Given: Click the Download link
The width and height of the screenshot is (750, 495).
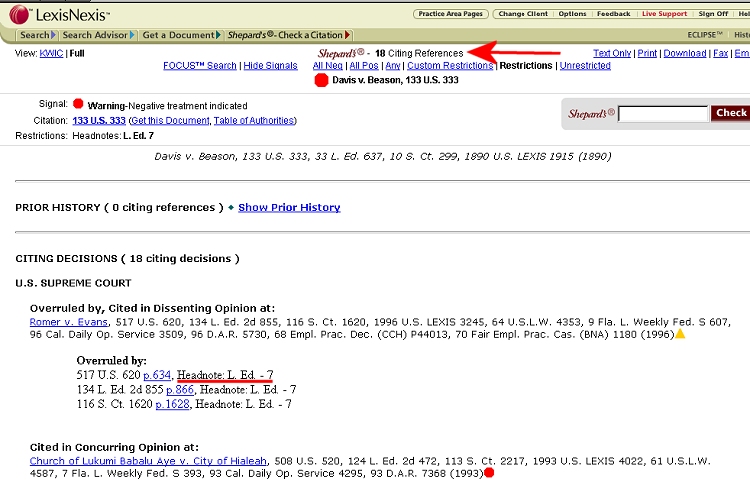Looking at the screenshot, I should (x=684, y=53).
